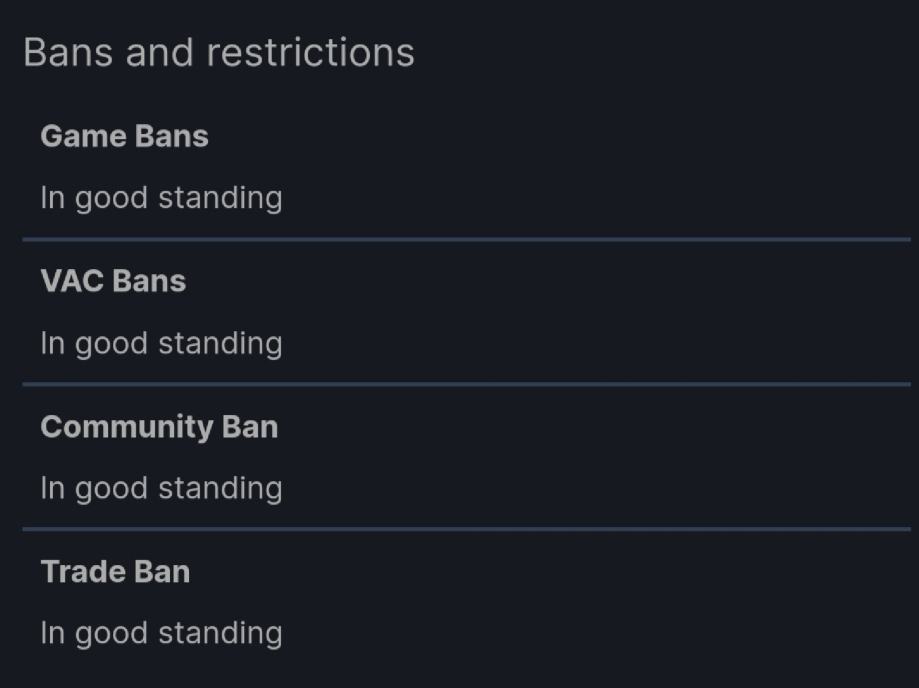Click divider line below Game Bans status
The height and width of the screenshot is (688, 919).
[466, 239]
